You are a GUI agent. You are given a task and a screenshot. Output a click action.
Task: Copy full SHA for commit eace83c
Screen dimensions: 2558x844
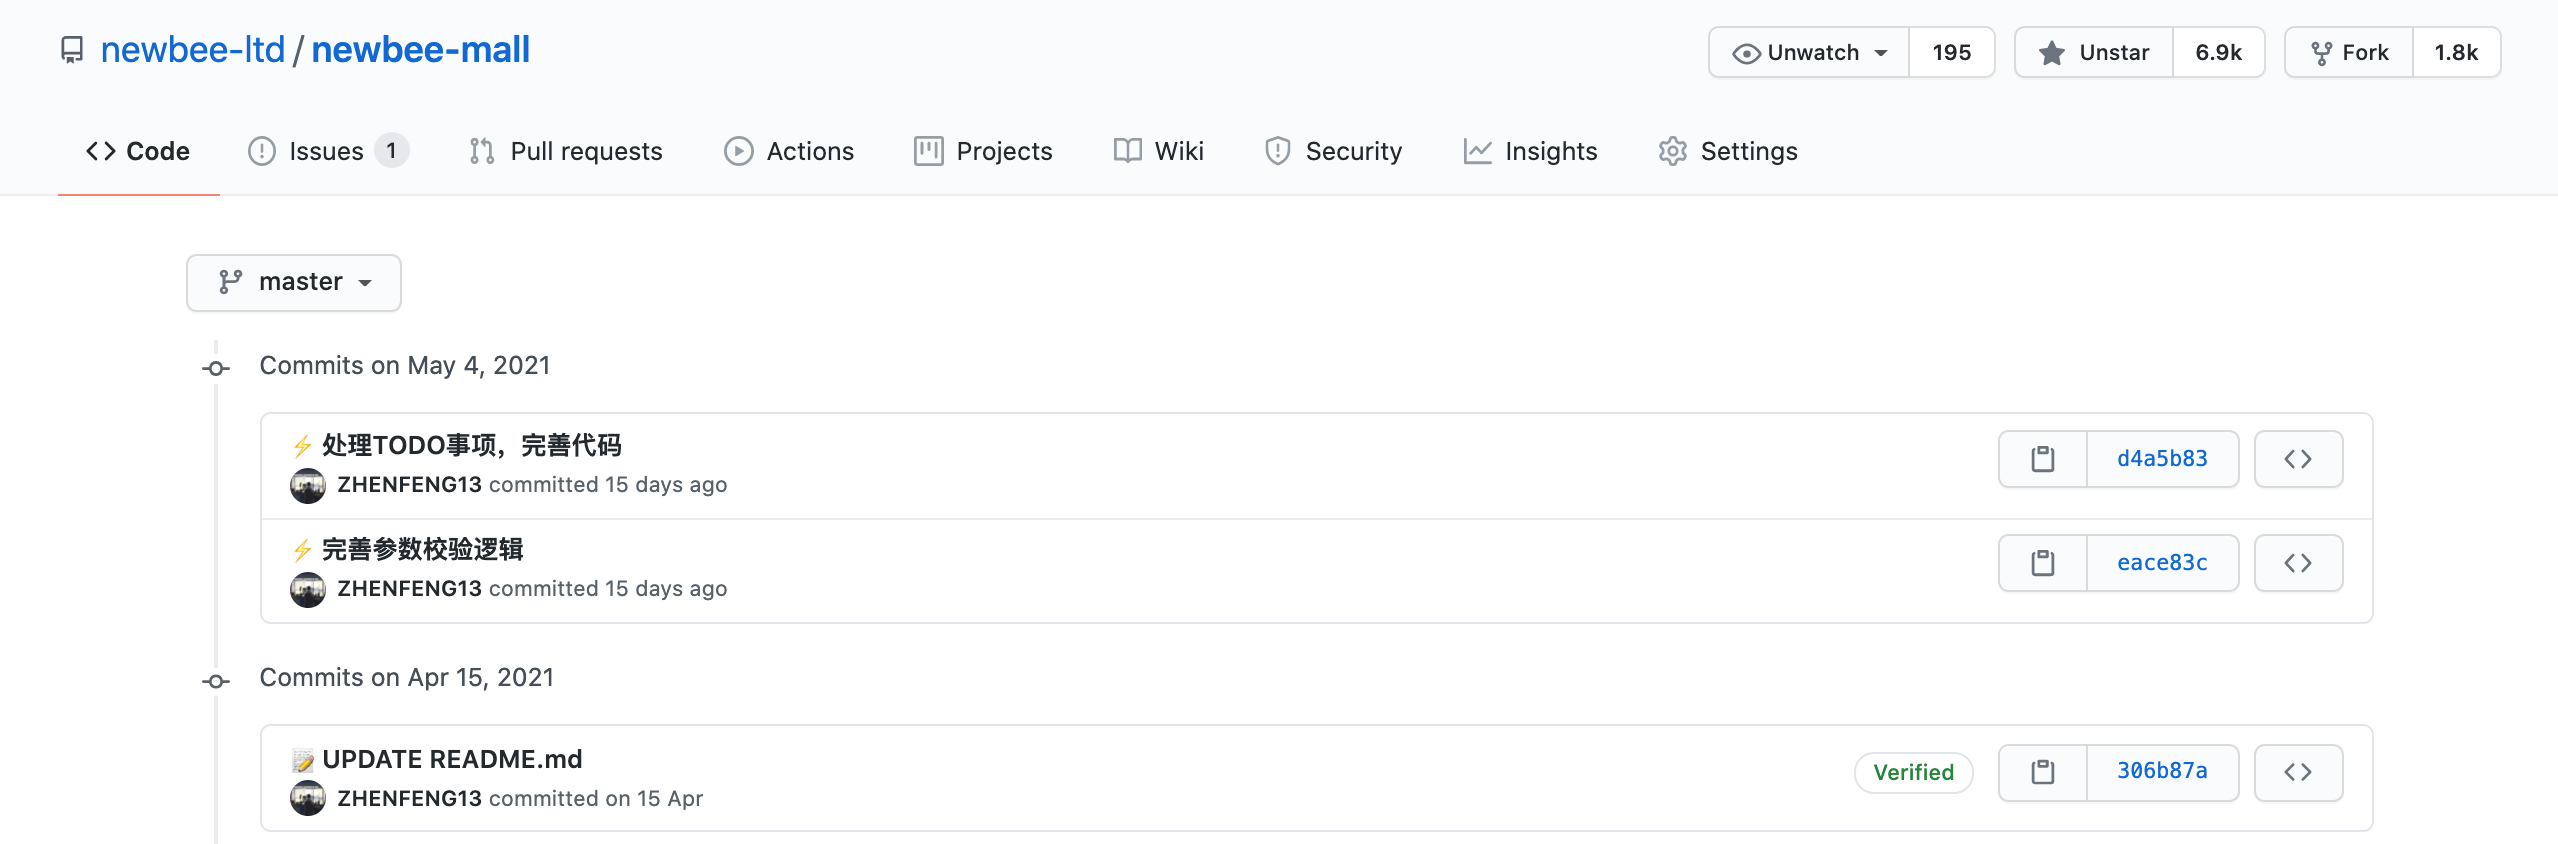click(2043, 563)
